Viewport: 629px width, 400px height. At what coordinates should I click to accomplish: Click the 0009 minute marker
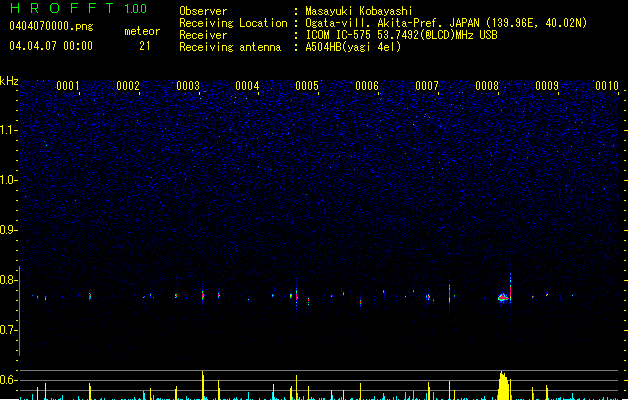(547, 86)
